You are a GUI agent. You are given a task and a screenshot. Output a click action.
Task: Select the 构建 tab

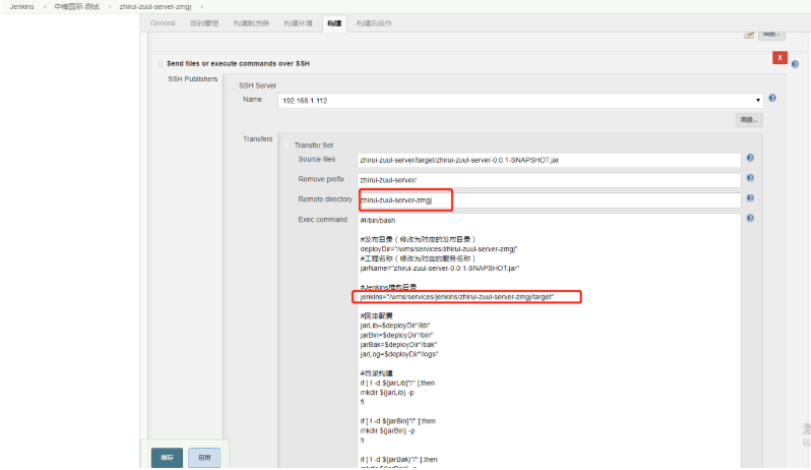click(x=334, y=23)
